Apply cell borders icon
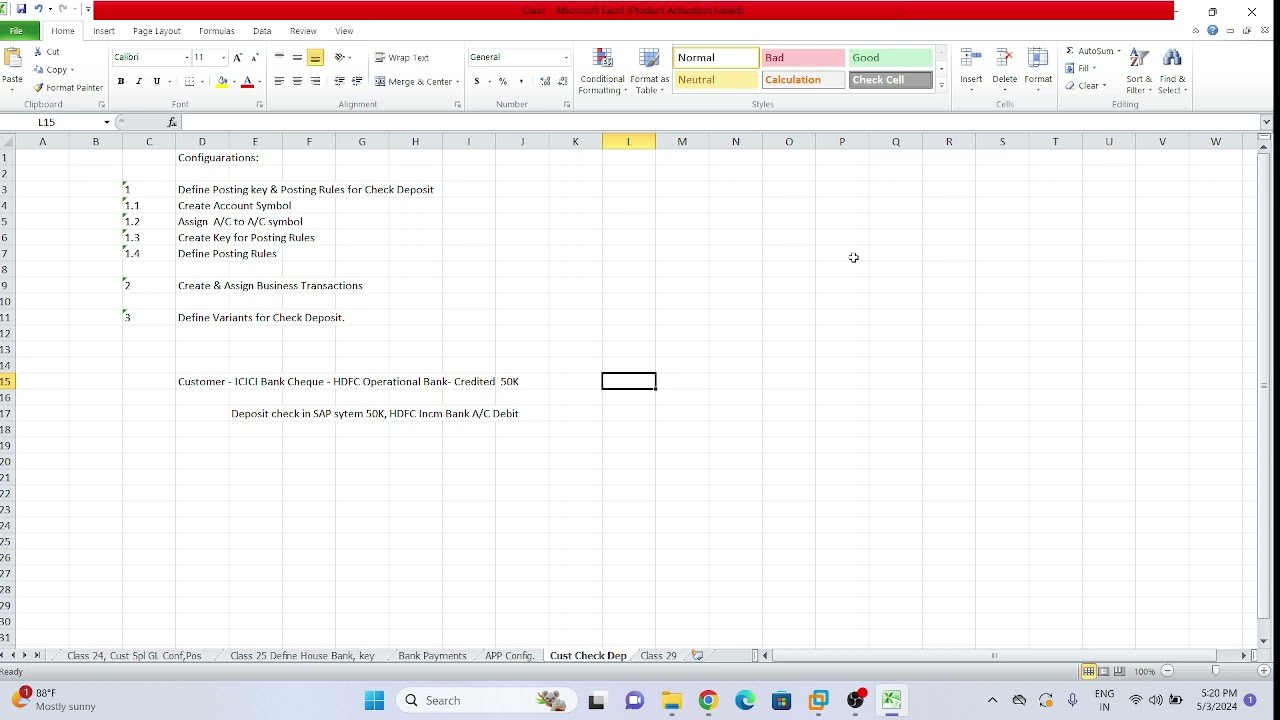The image size is (1280, 720). pyautogui.click(x=189, y=82)
